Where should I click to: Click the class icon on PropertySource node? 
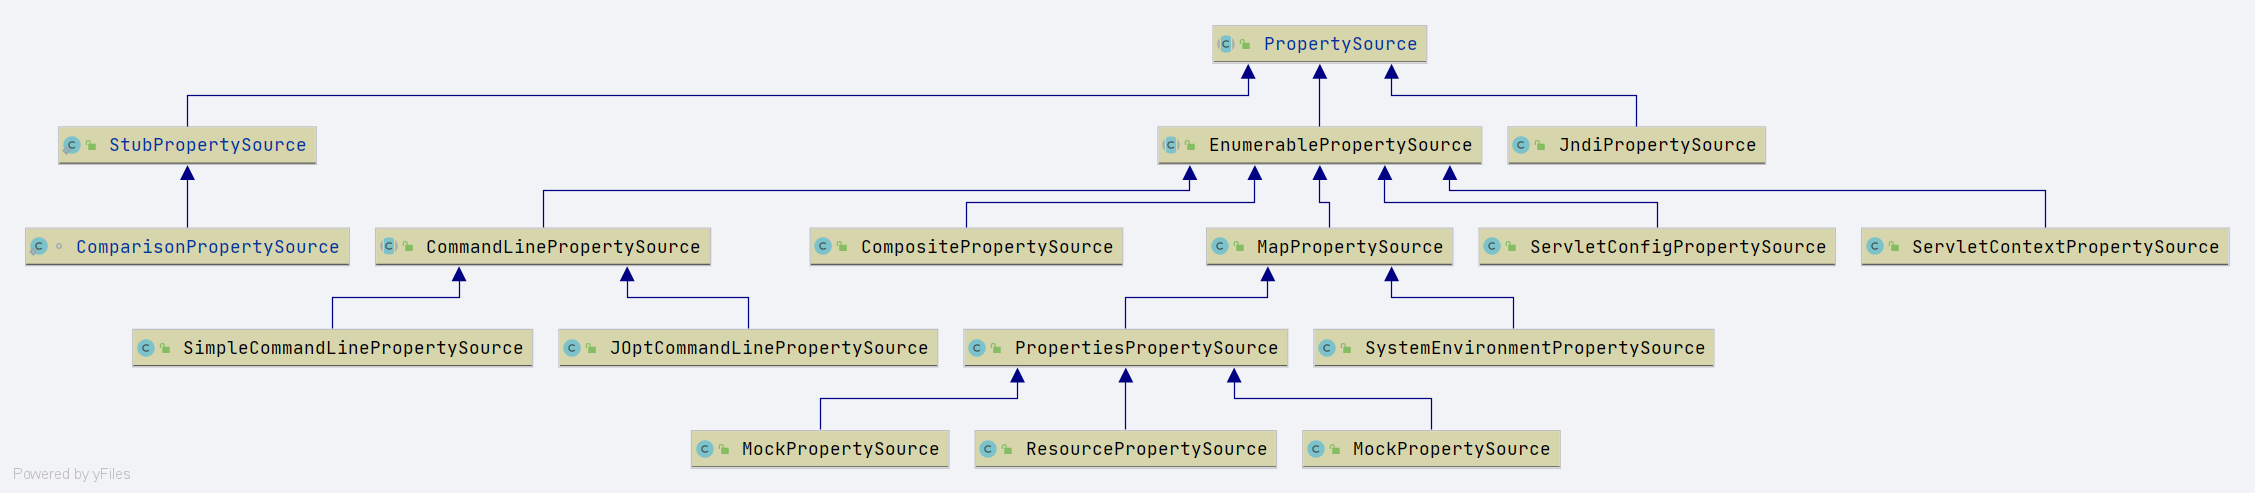pos(1226,44)
